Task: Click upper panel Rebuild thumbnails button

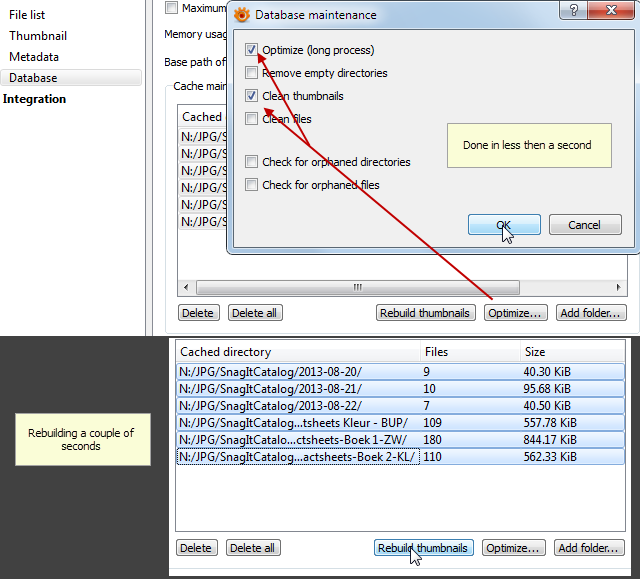Action: coord(425,313)
